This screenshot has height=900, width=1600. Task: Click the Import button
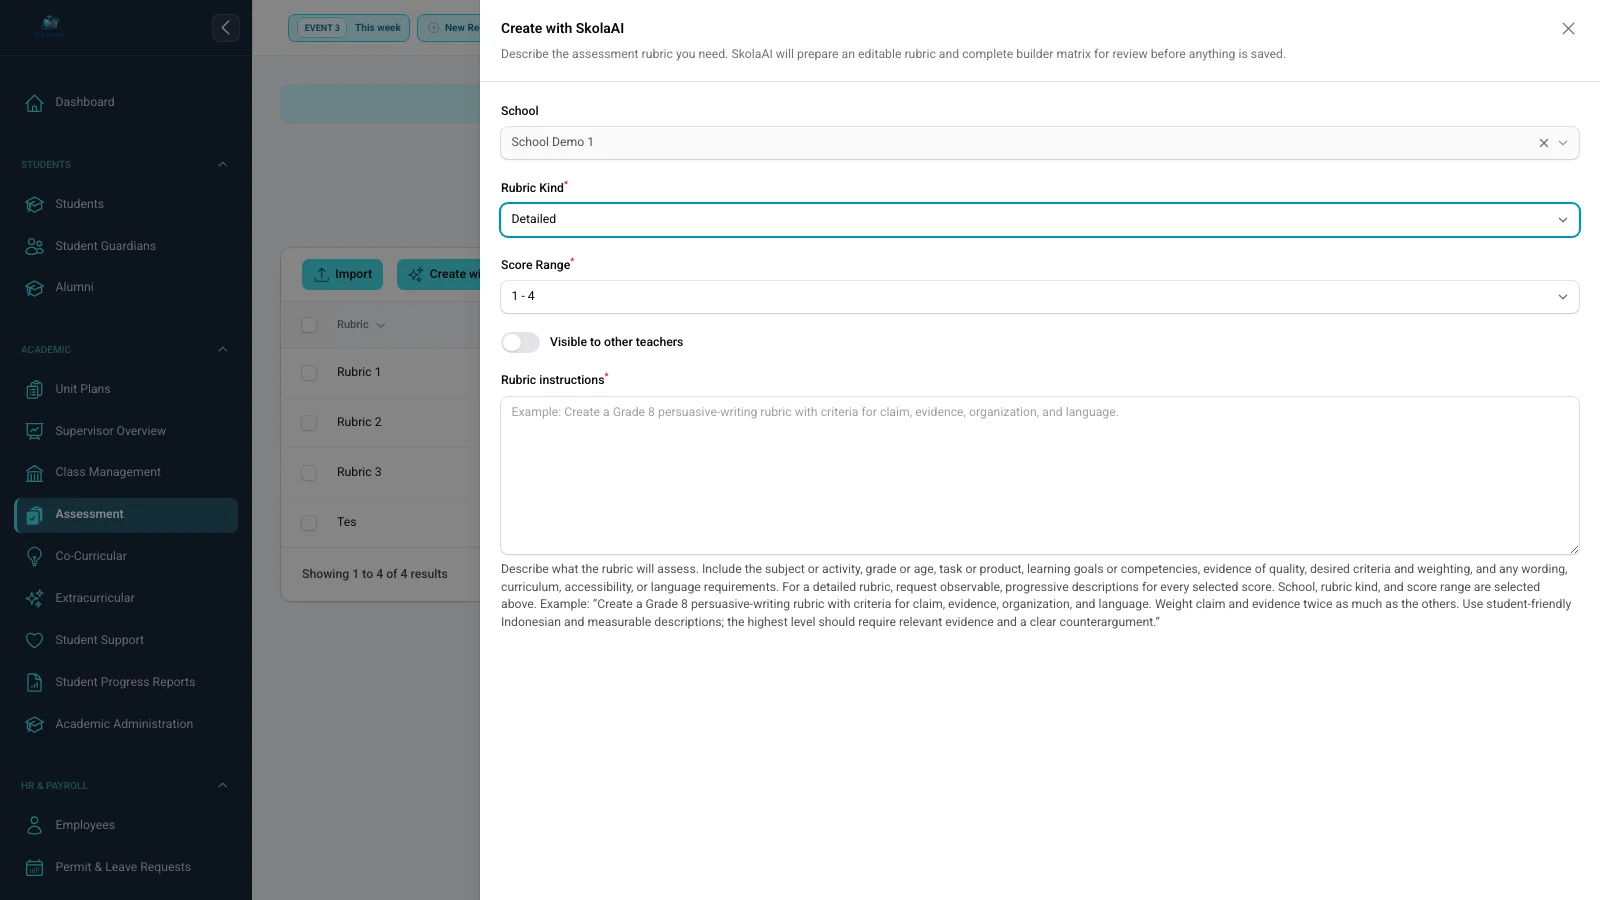point(342,274)
